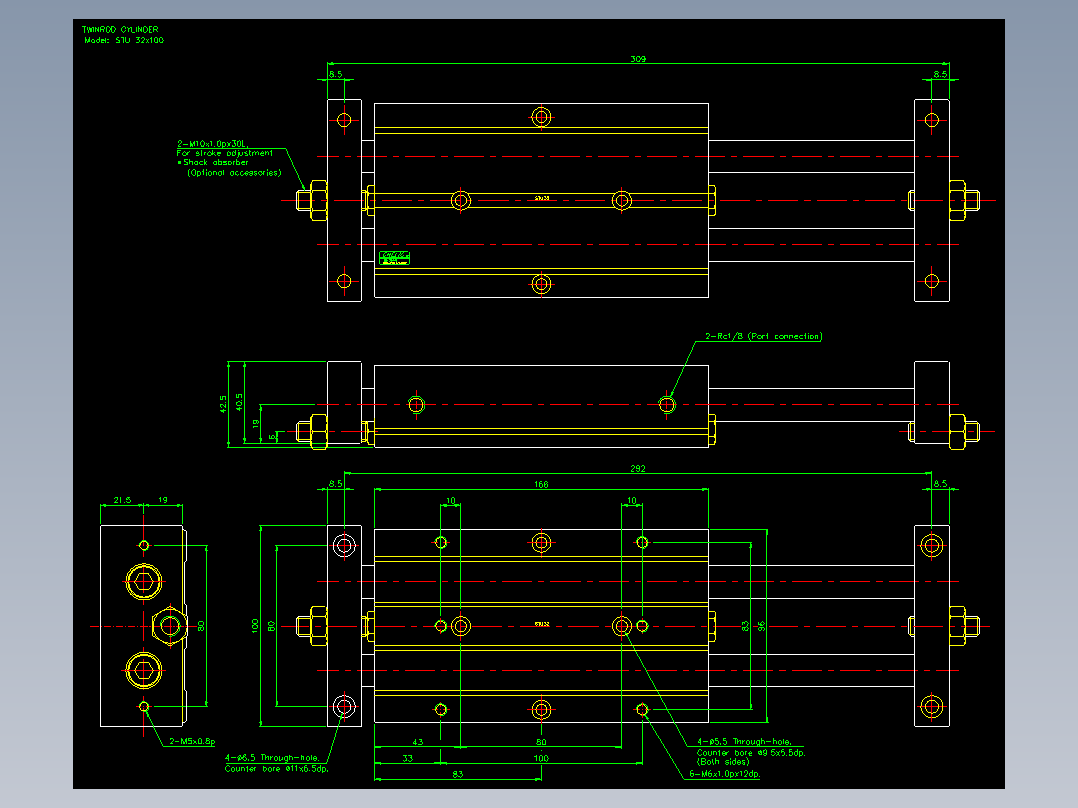
Task: Select the Model: STU 32x100 label
Action: pos(124,40)
